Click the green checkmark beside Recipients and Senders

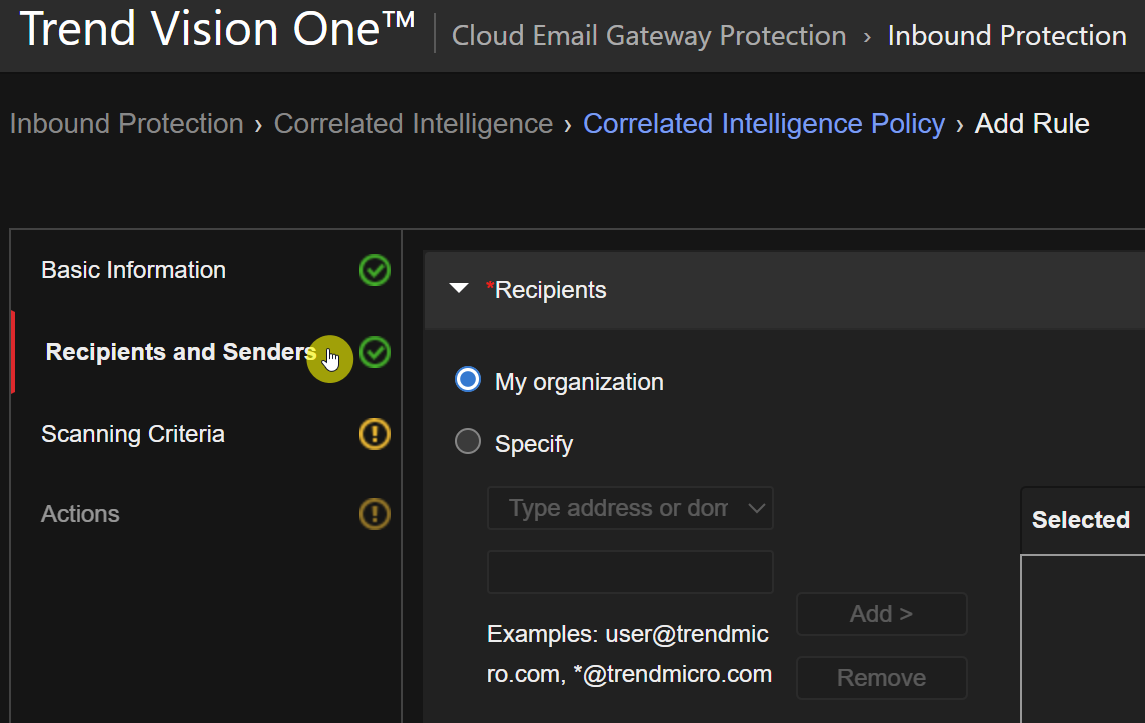point(375,352)
